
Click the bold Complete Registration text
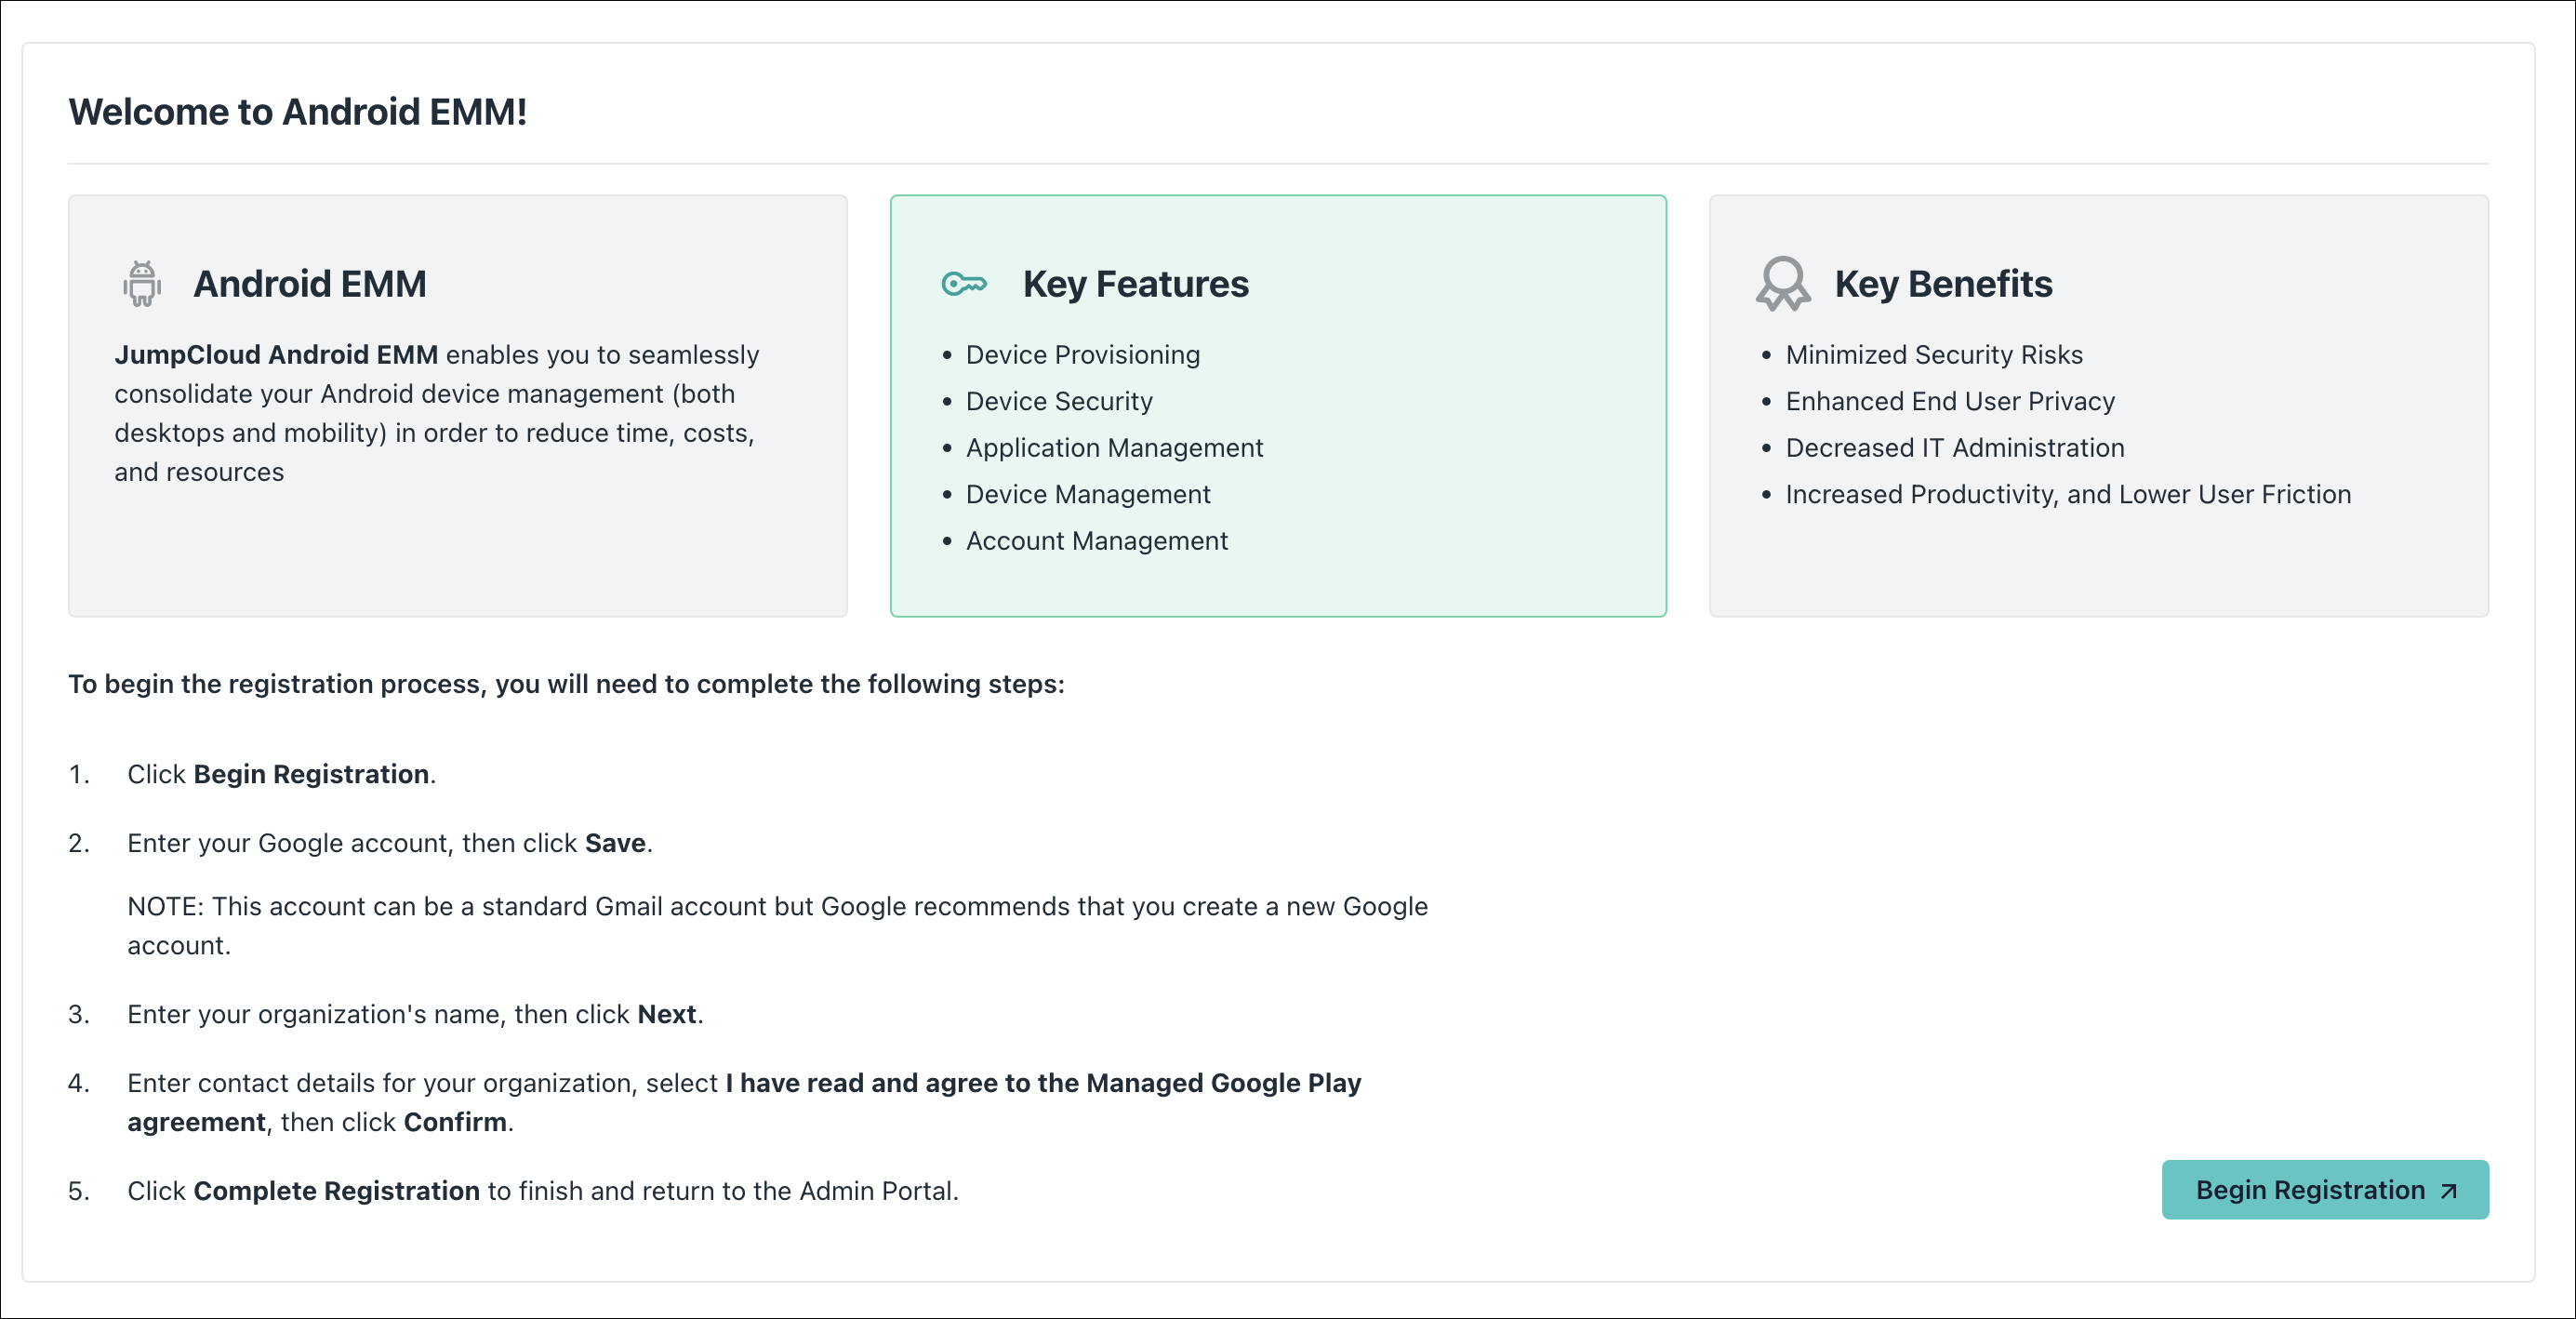click(x=336, y=1191)
